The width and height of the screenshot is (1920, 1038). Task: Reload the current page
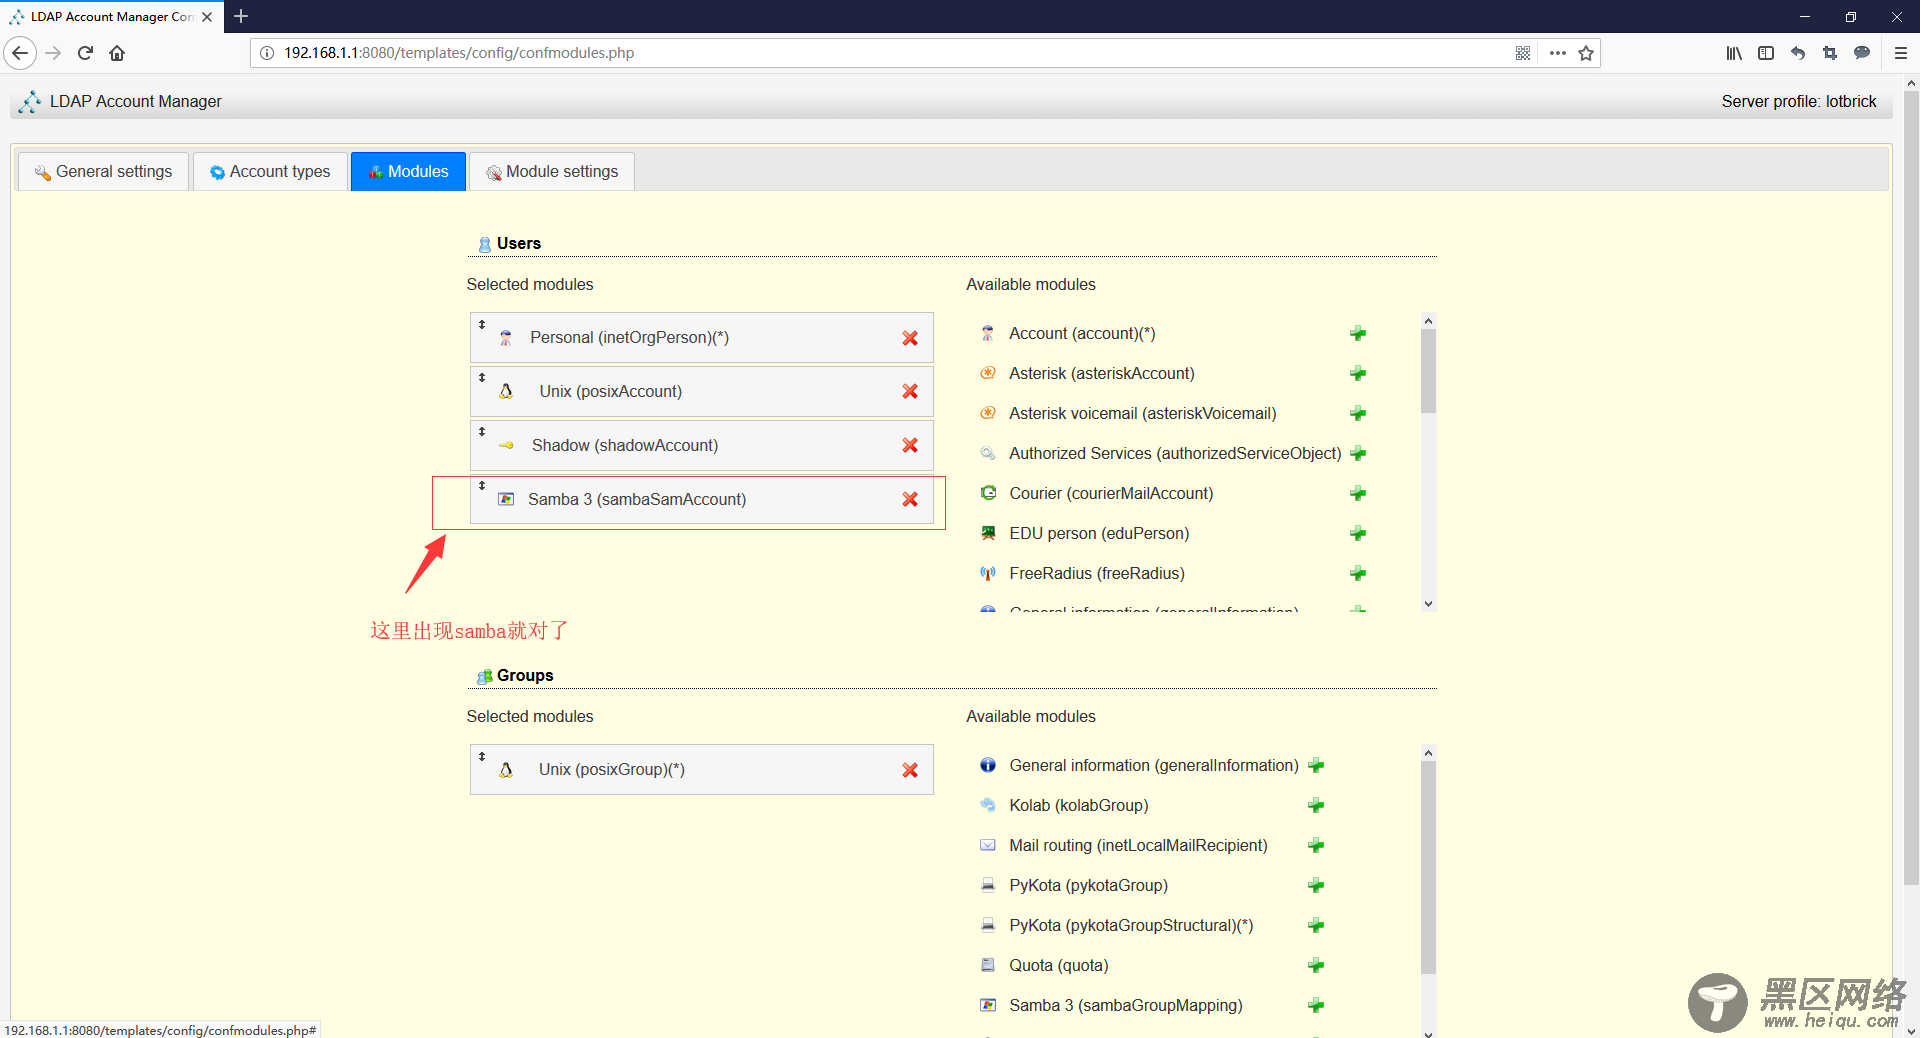pos(85,53)
